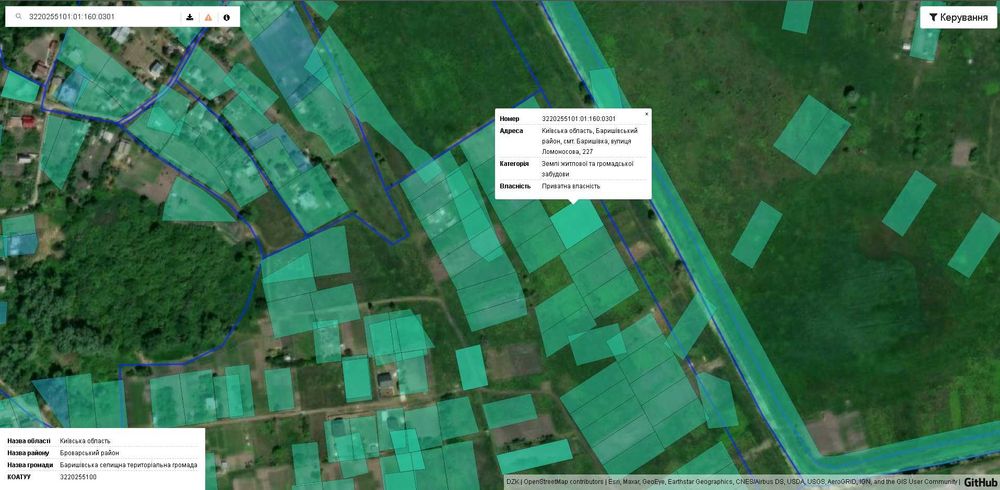
Task: Click the 'Номер' label in popup
Action: [x=509, y=119]
